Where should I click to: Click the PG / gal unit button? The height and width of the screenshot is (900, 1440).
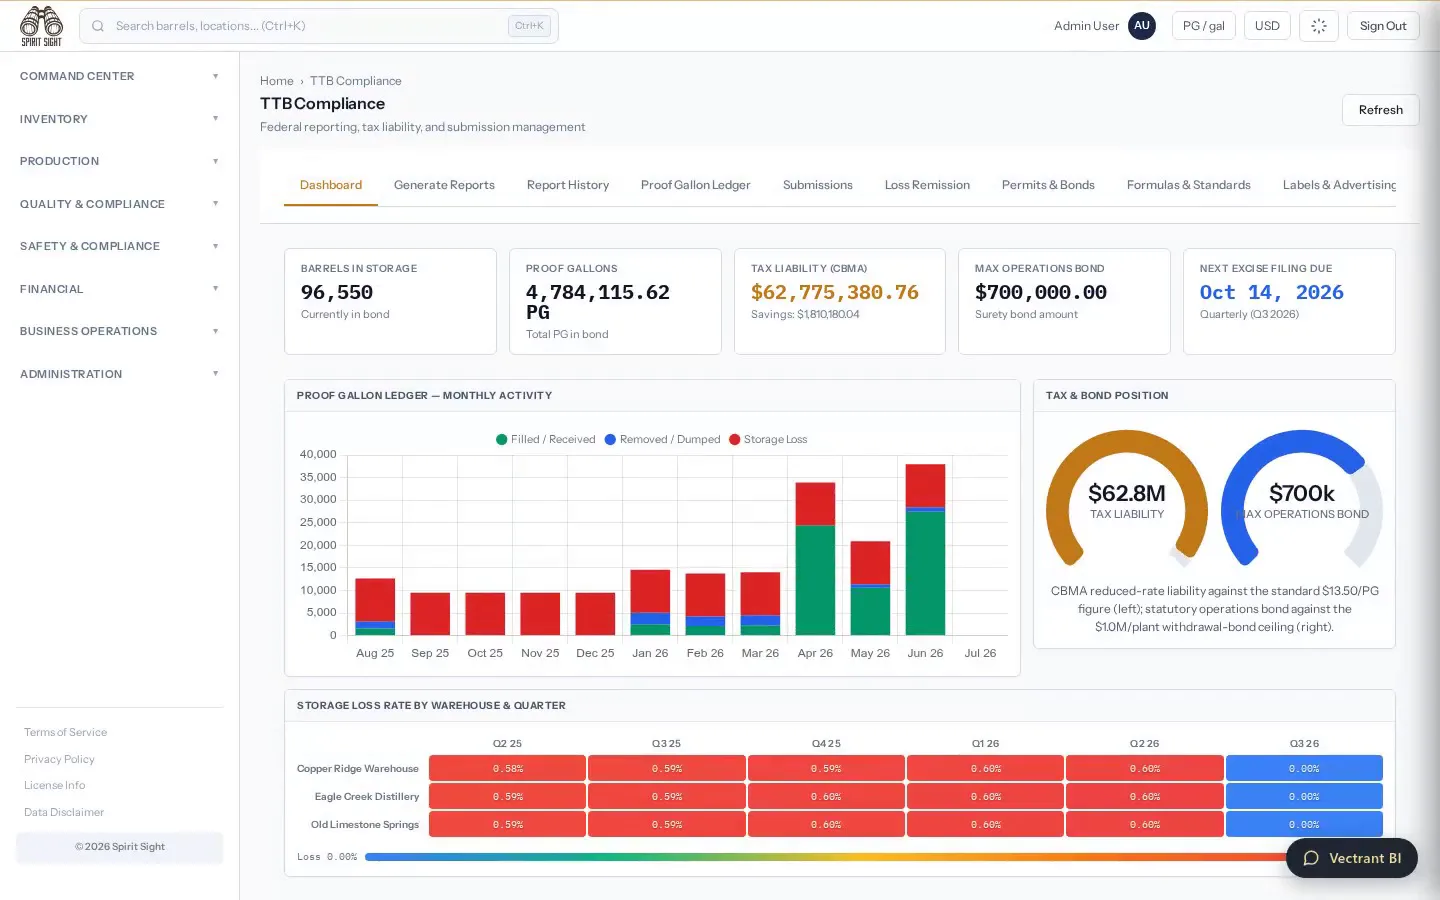[1204, 26]
